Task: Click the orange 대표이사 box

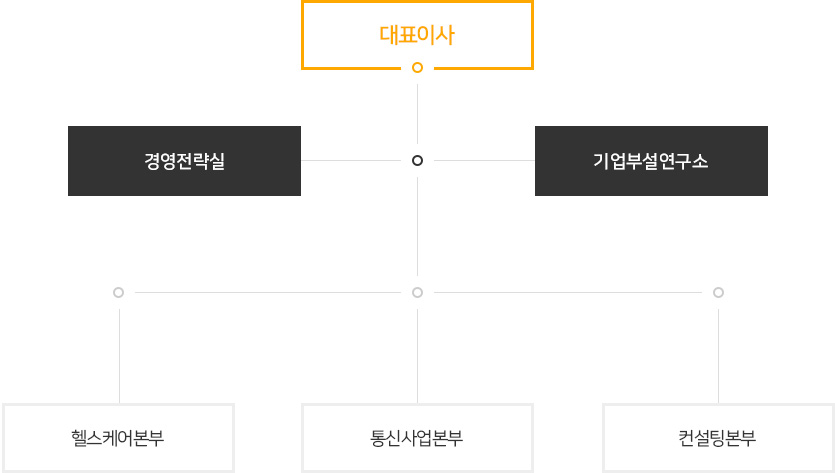Action: tap(417, 35)
